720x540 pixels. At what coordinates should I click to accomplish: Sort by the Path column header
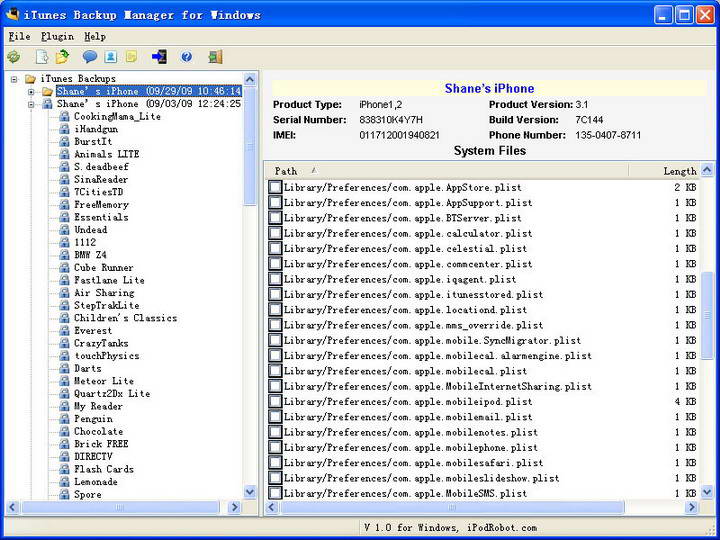446,171
